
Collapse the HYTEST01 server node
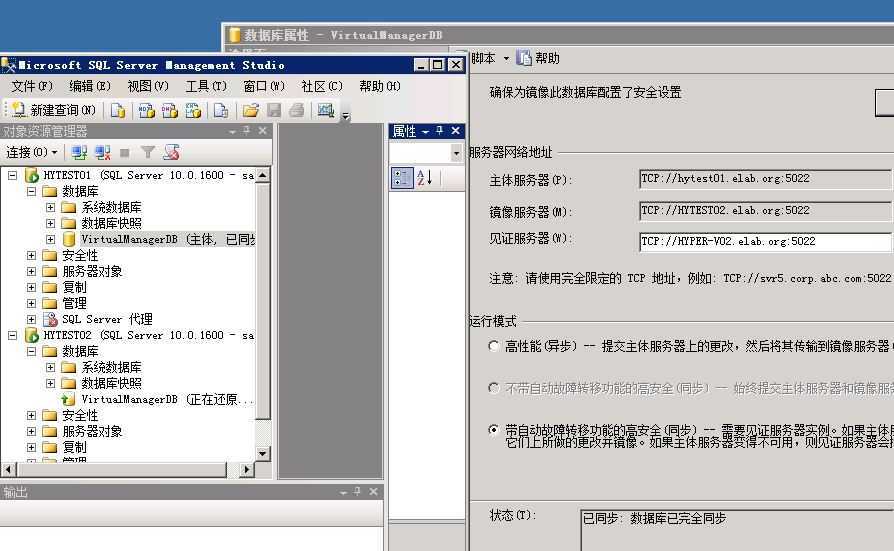point(12,175)
